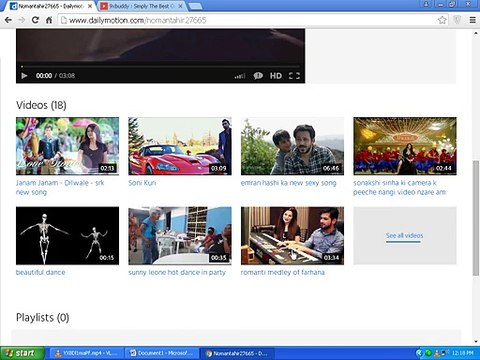Click the blue system tray icon left of the green one
Screen dimensions: 480x360
[420, 353]
